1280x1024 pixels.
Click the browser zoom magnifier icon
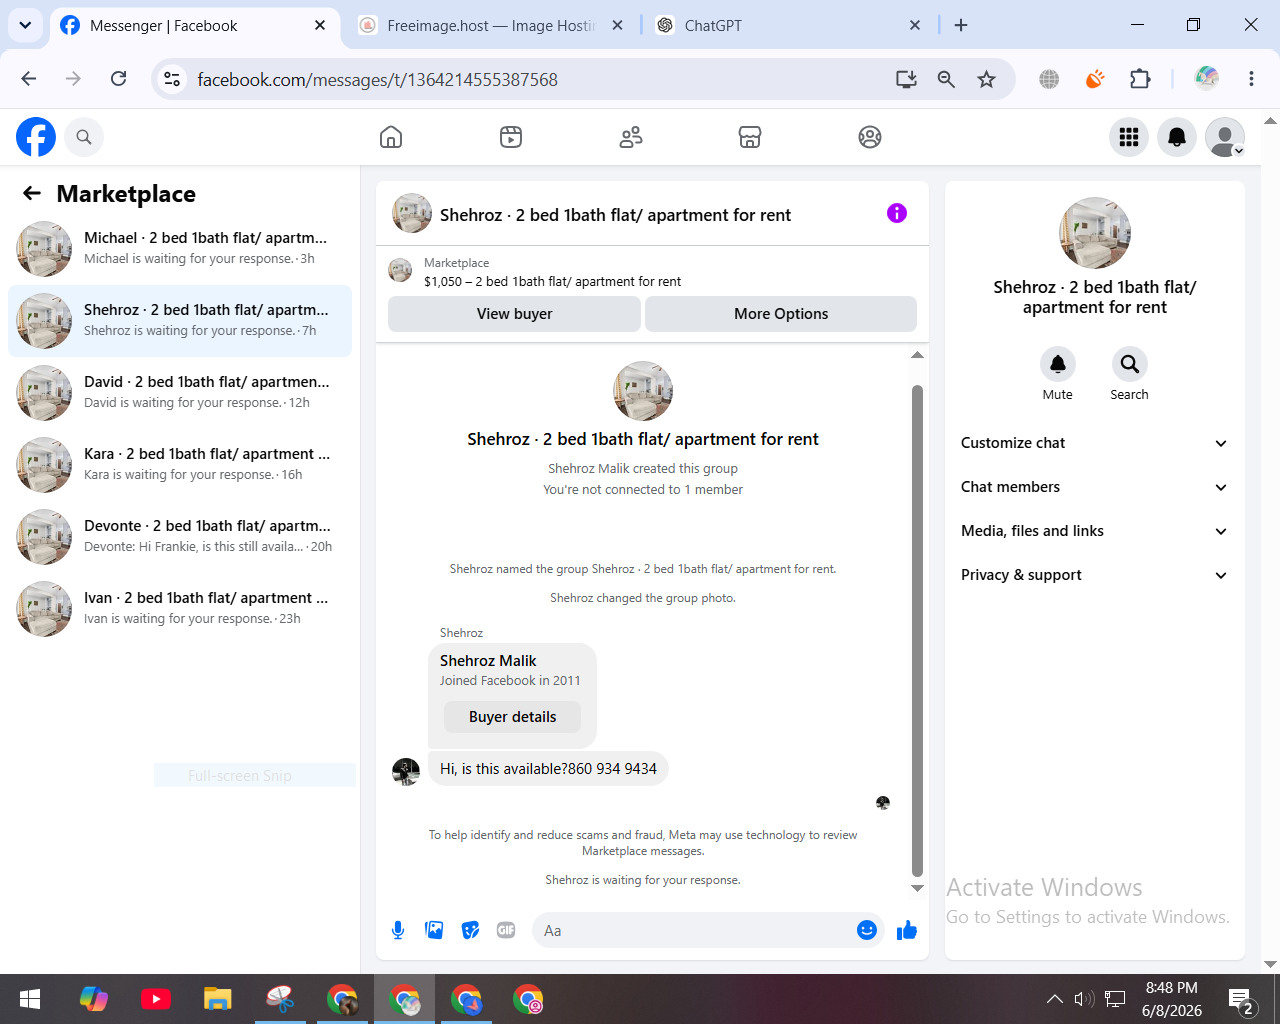tap(946, 79)
